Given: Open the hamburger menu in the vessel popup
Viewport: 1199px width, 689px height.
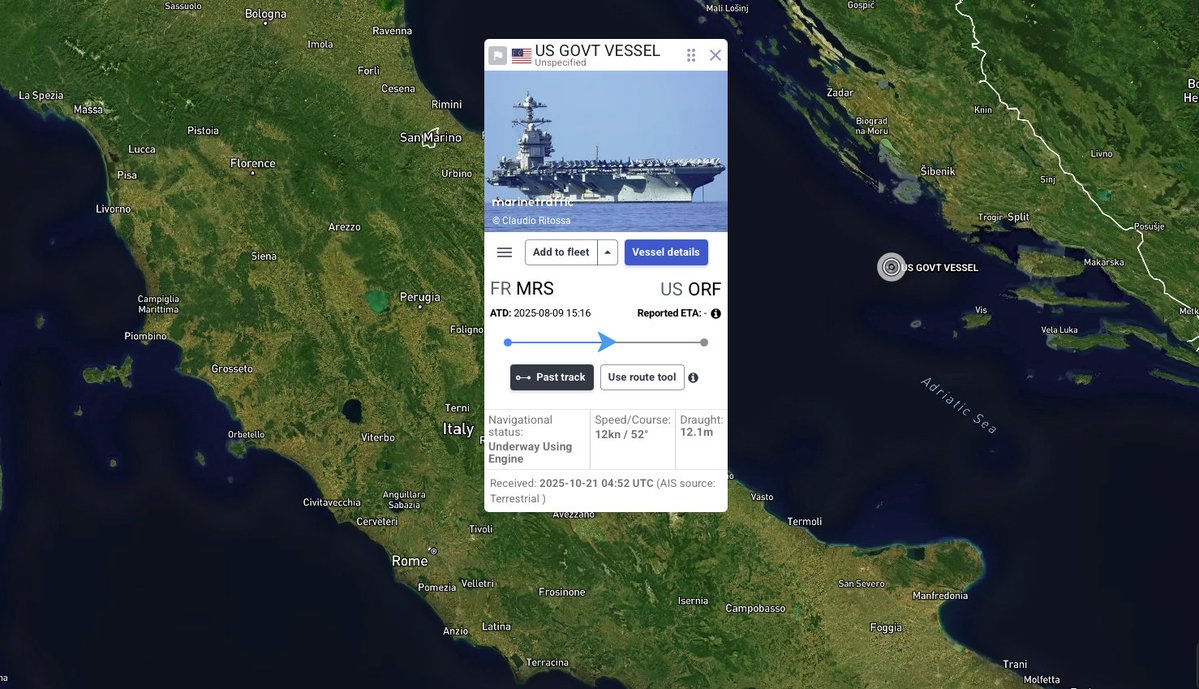Looking at the screenshot, I should (x=505, y=252).
